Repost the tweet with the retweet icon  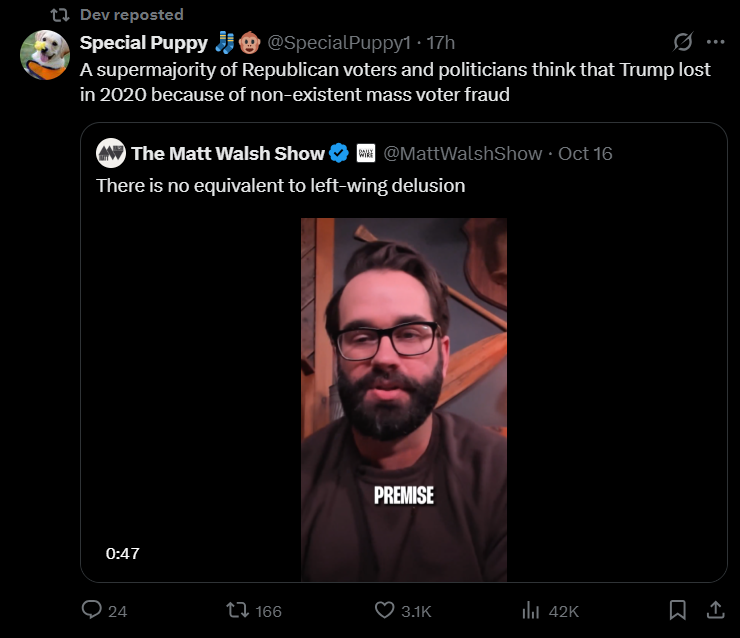(x=237, y=610)
